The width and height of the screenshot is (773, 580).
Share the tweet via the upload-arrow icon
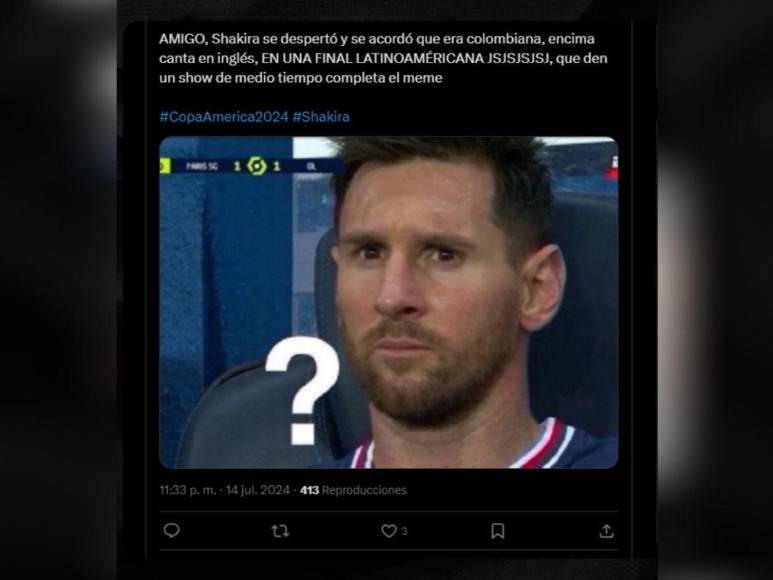tap(606, 531)
